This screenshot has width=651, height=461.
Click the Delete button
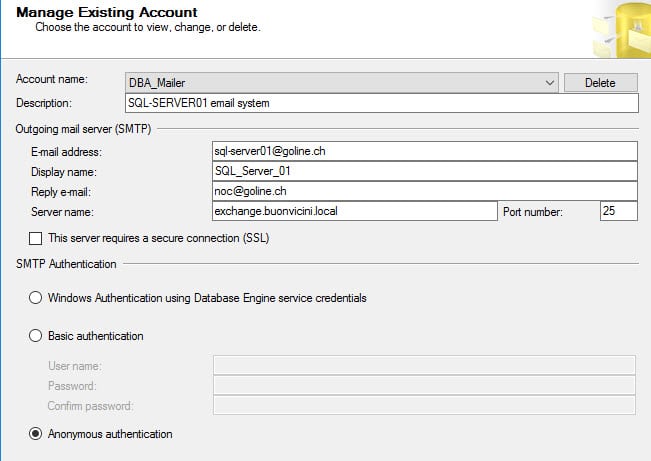(600, 83)
